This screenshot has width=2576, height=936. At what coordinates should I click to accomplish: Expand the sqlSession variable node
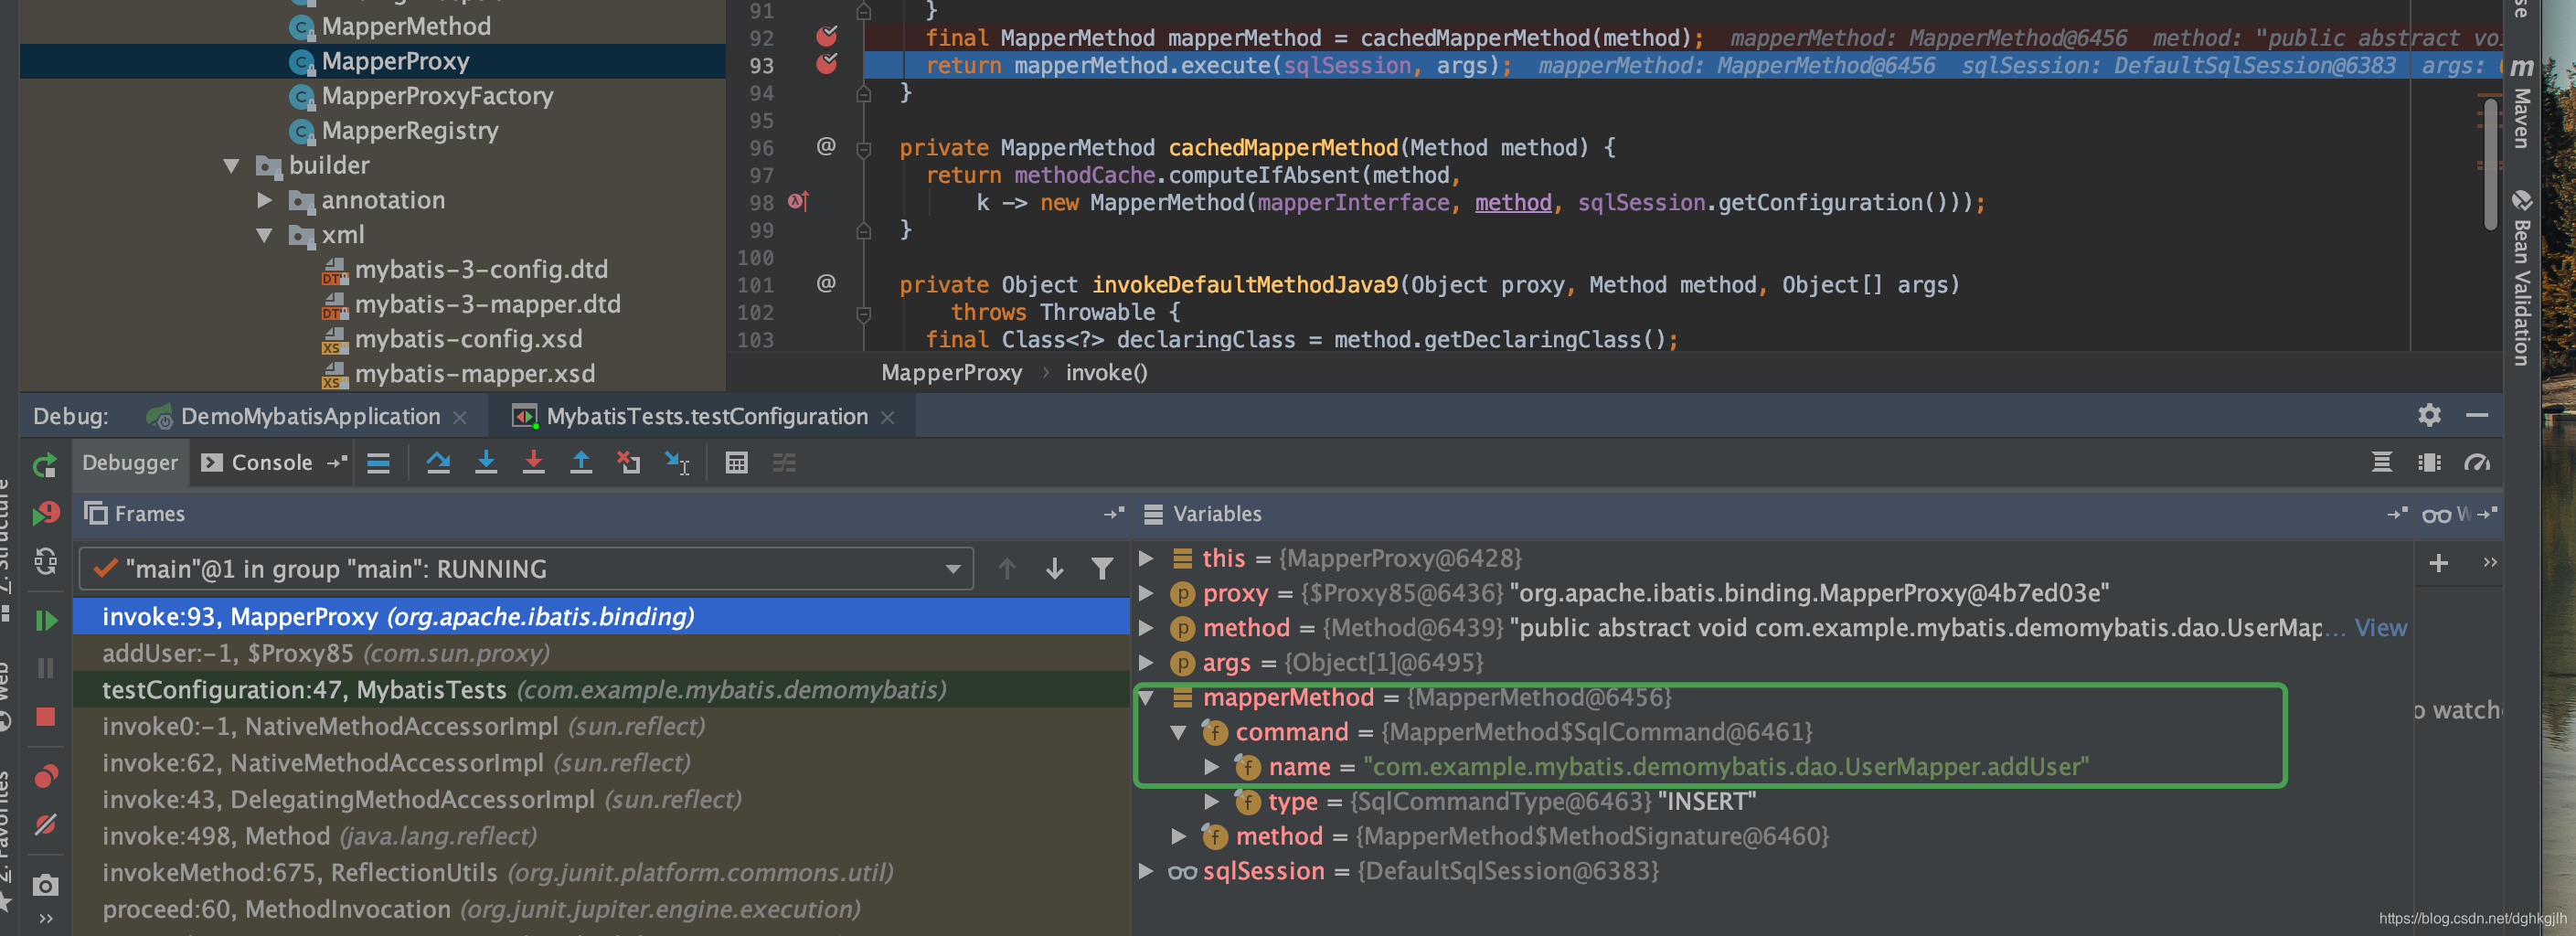(x=1147, y=871)
